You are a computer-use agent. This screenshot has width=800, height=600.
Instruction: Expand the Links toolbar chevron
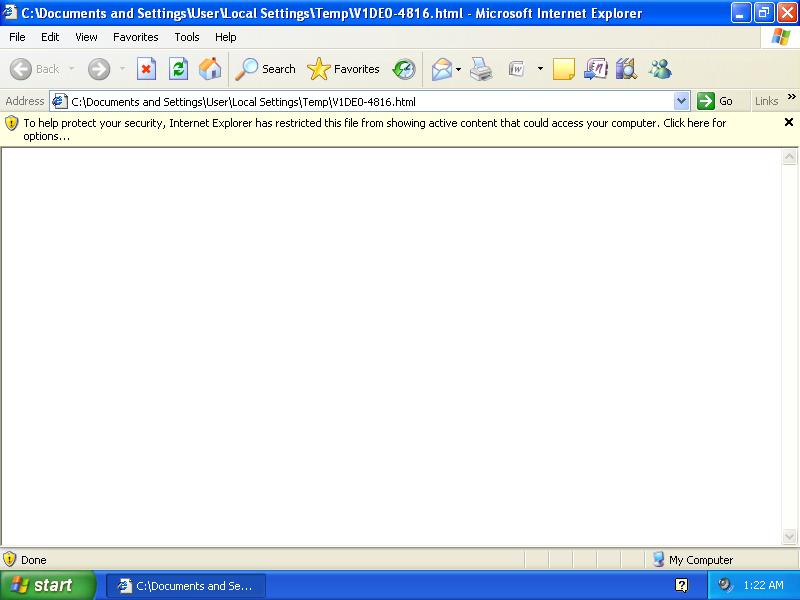click(x=792, y=98)
